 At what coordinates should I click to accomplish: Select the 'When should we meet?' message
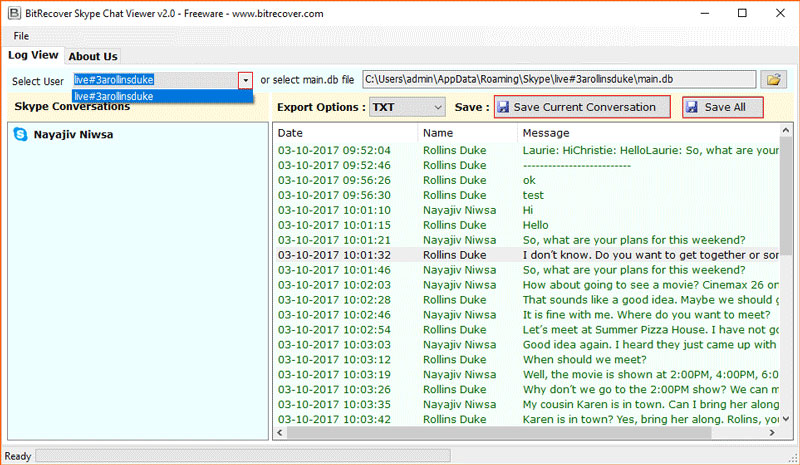(x=527, y=359)
